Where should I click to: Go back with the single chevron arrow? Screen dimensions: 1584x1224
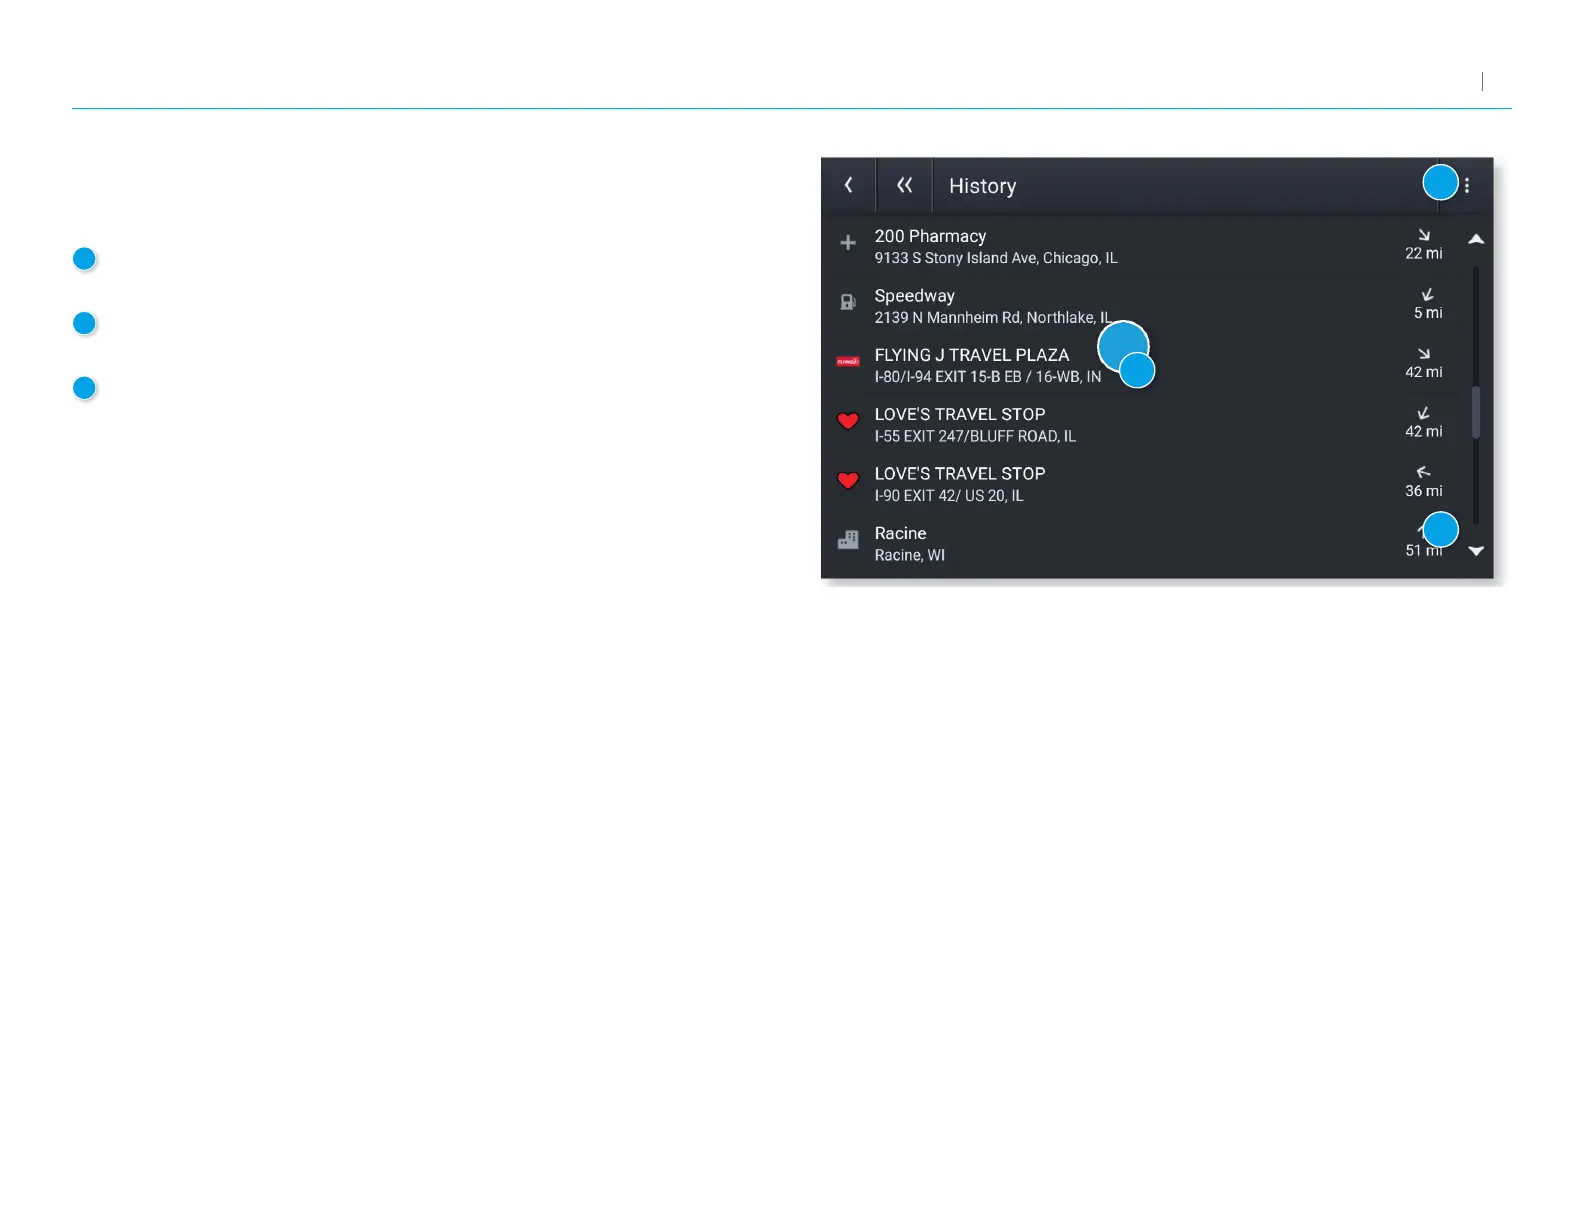pos(848,185)
